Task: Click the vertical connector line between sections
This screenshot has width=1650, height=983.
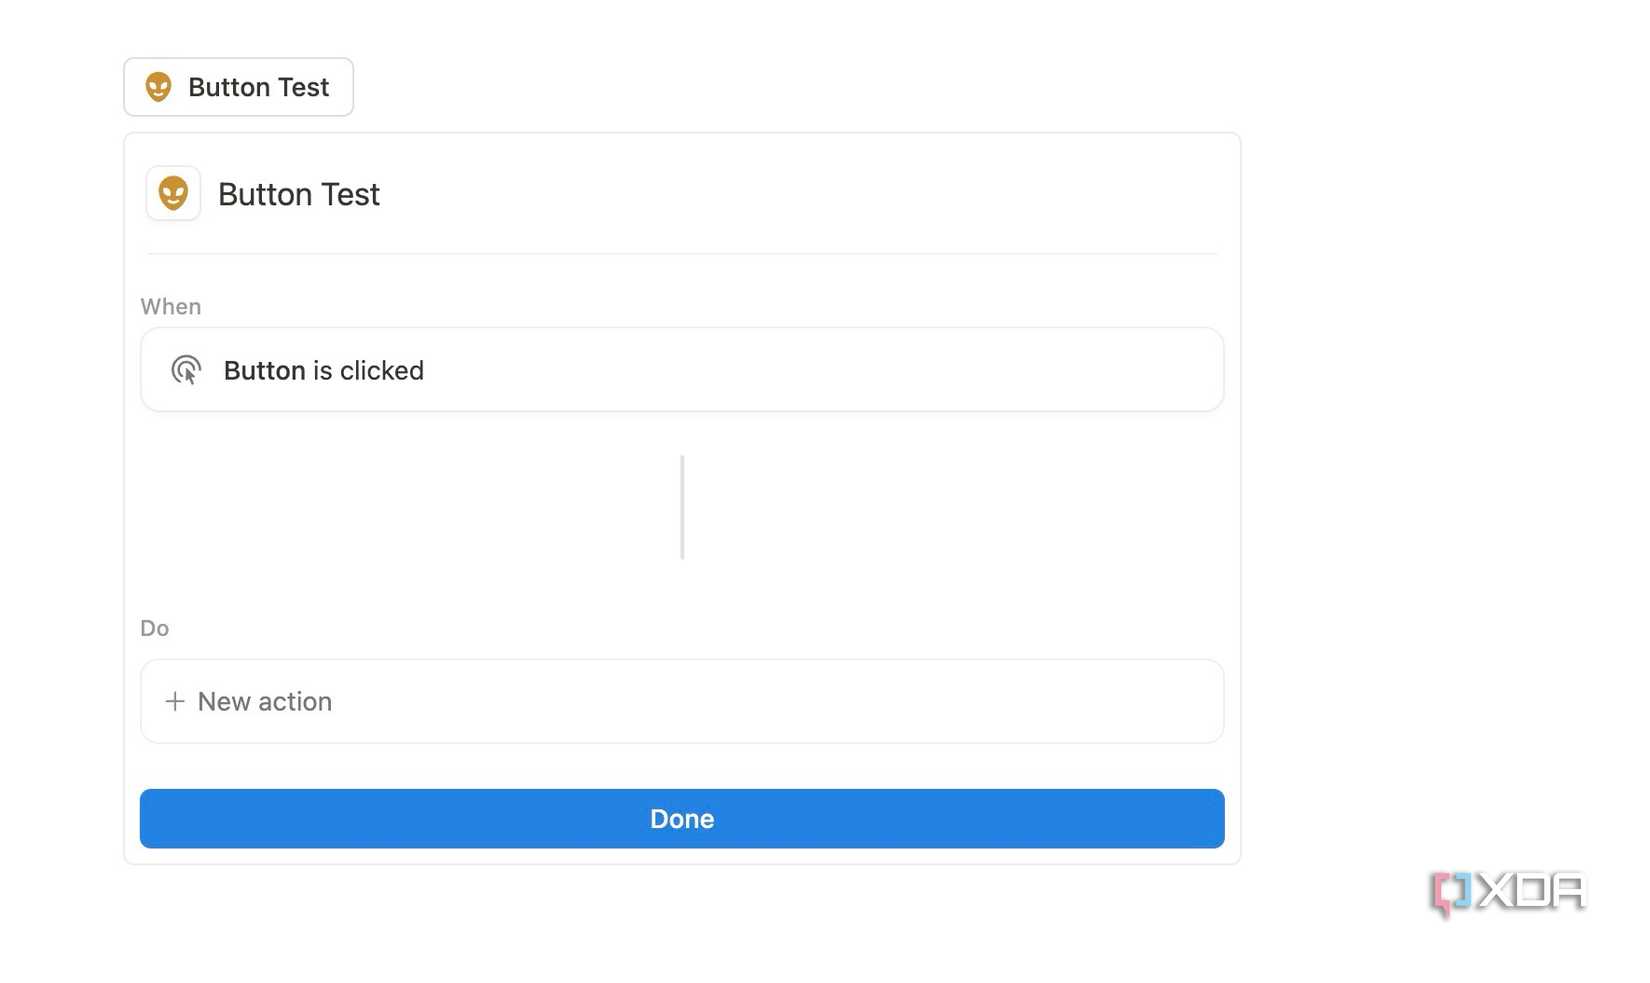Action: click(x=682, y=506)
